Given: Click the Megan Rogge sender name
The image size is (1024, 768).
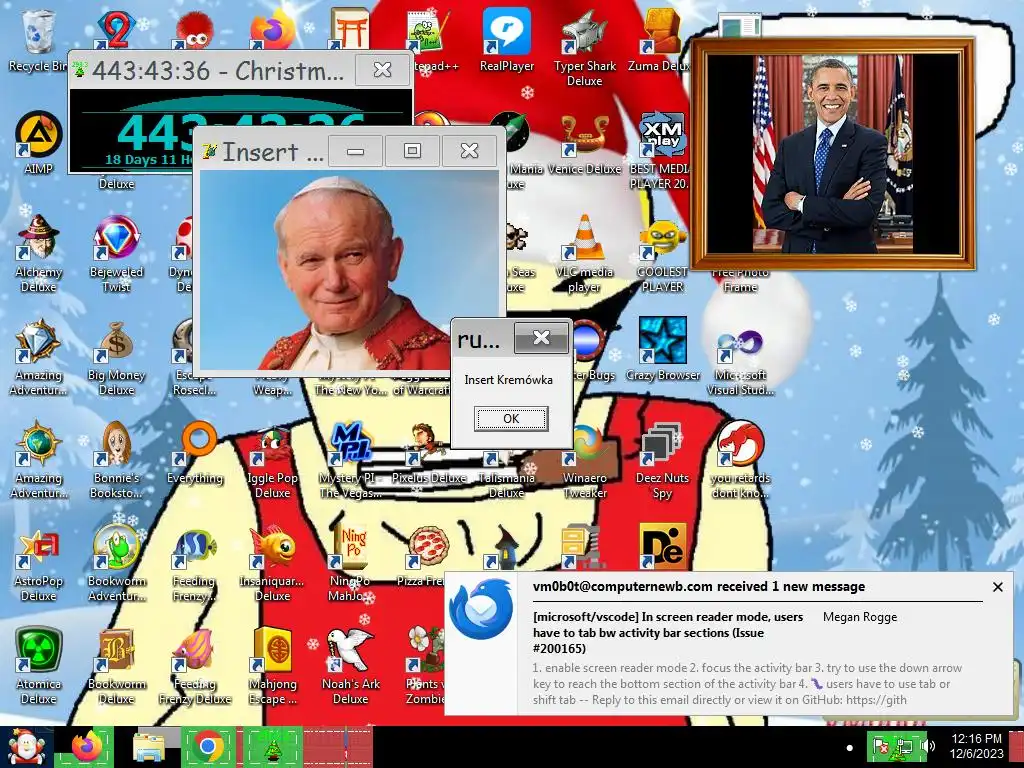Looking at the screenshot, I should (860, 617).
